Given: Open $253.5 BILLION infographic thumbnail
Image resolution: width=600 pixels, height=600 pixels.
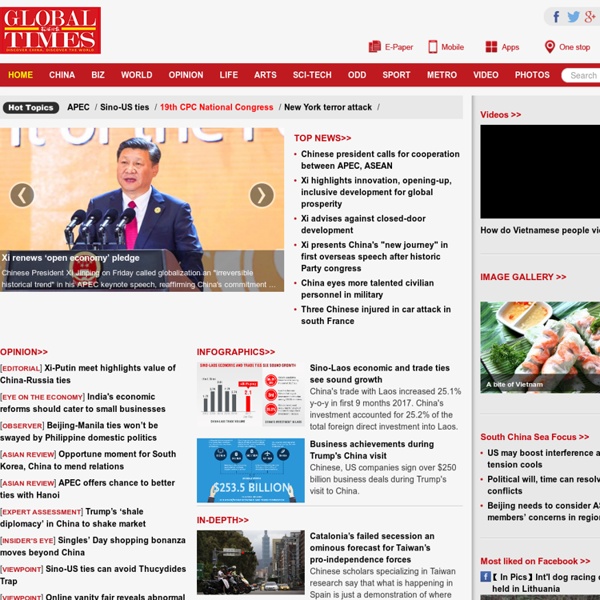Looking at the screenshot, I should point(251,470).
